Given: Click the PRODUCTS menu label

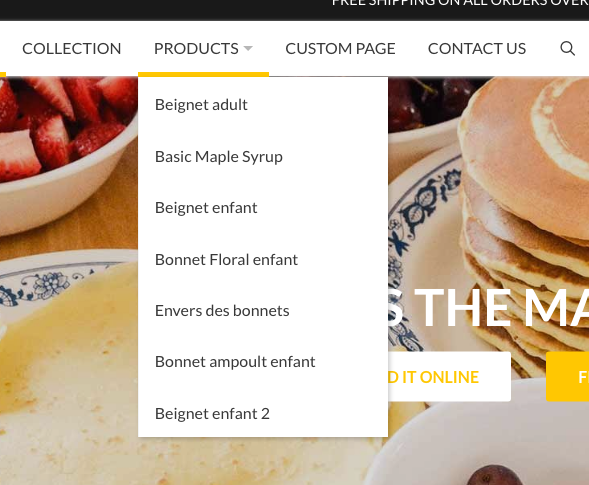Looking at the screenshot, I should point(196,48).
